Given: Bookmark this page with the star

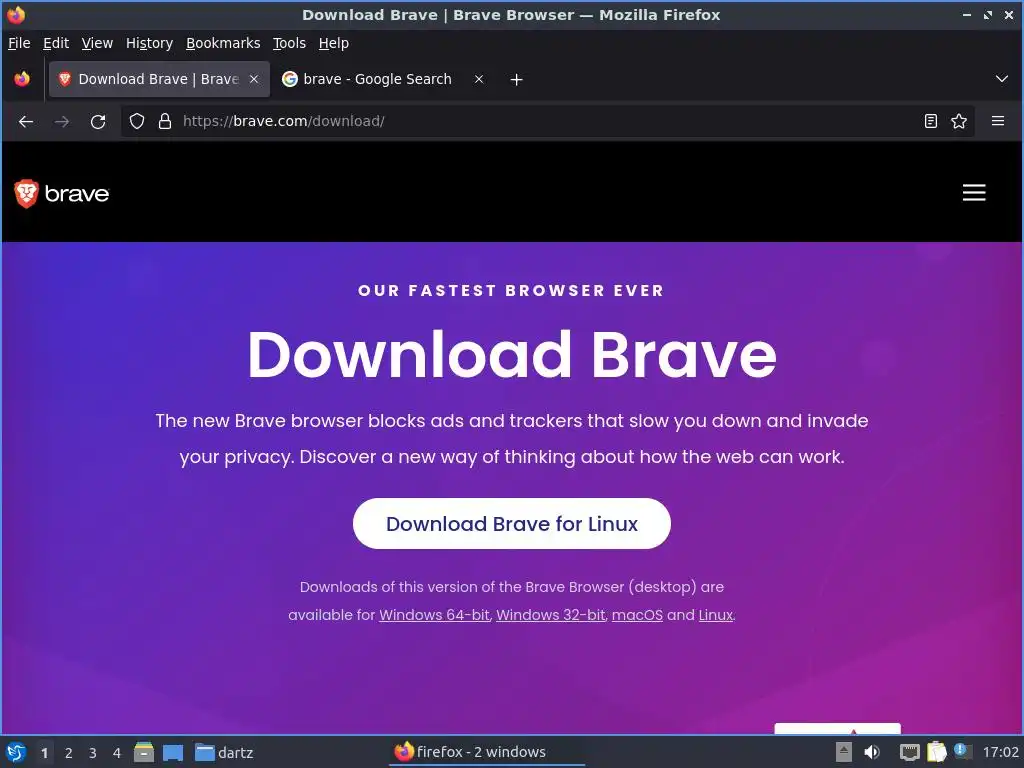Looking at the screenshot, I should tap(959, 121).
